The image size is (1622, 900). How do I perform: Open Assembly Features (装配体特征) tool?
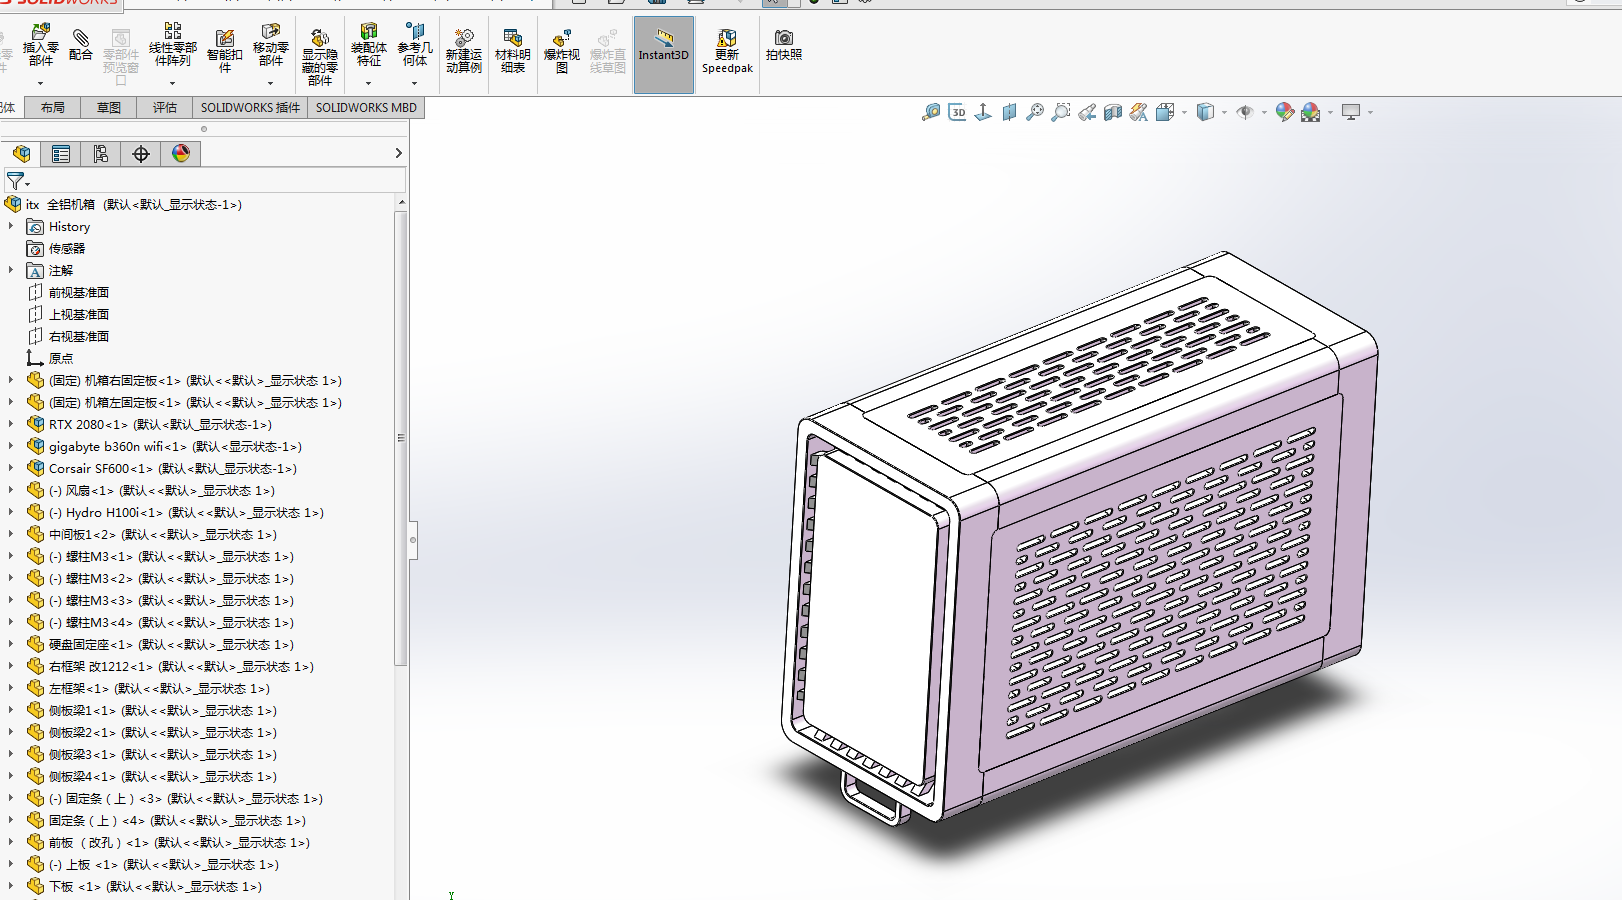click(x=369, y=46)
